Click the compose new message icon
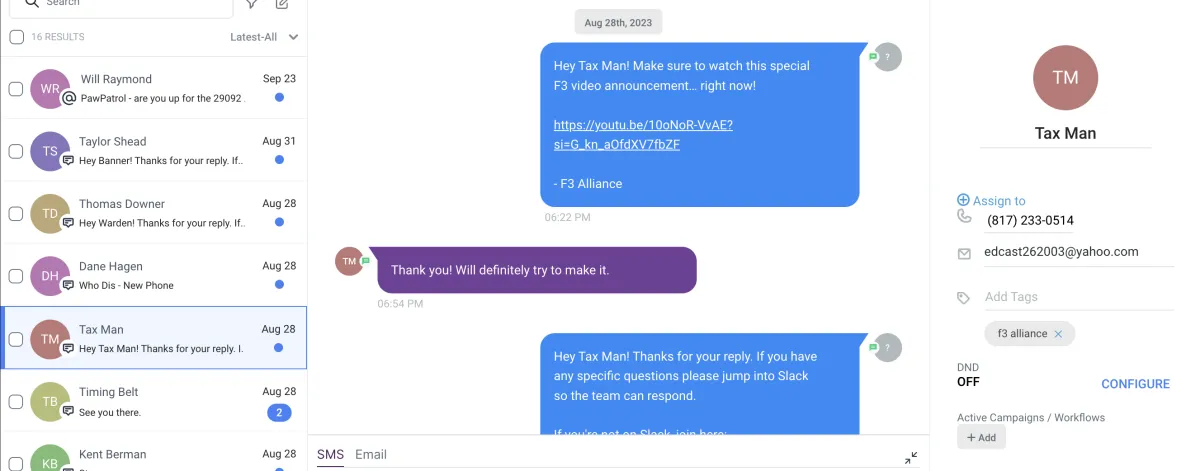 pos(283,4)
